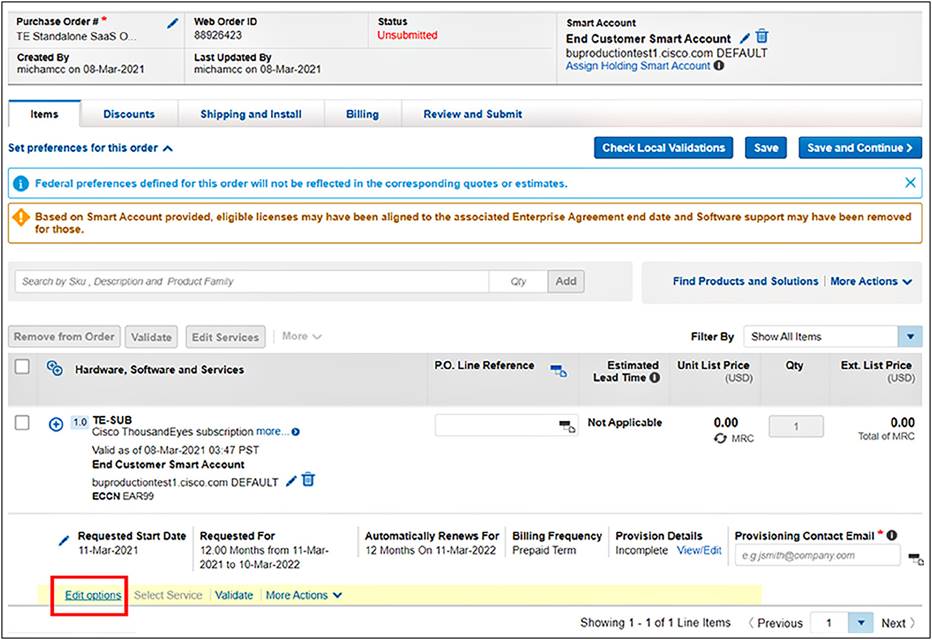
Task: Click the MRC recurring charge icon
Action: point(720,438)
